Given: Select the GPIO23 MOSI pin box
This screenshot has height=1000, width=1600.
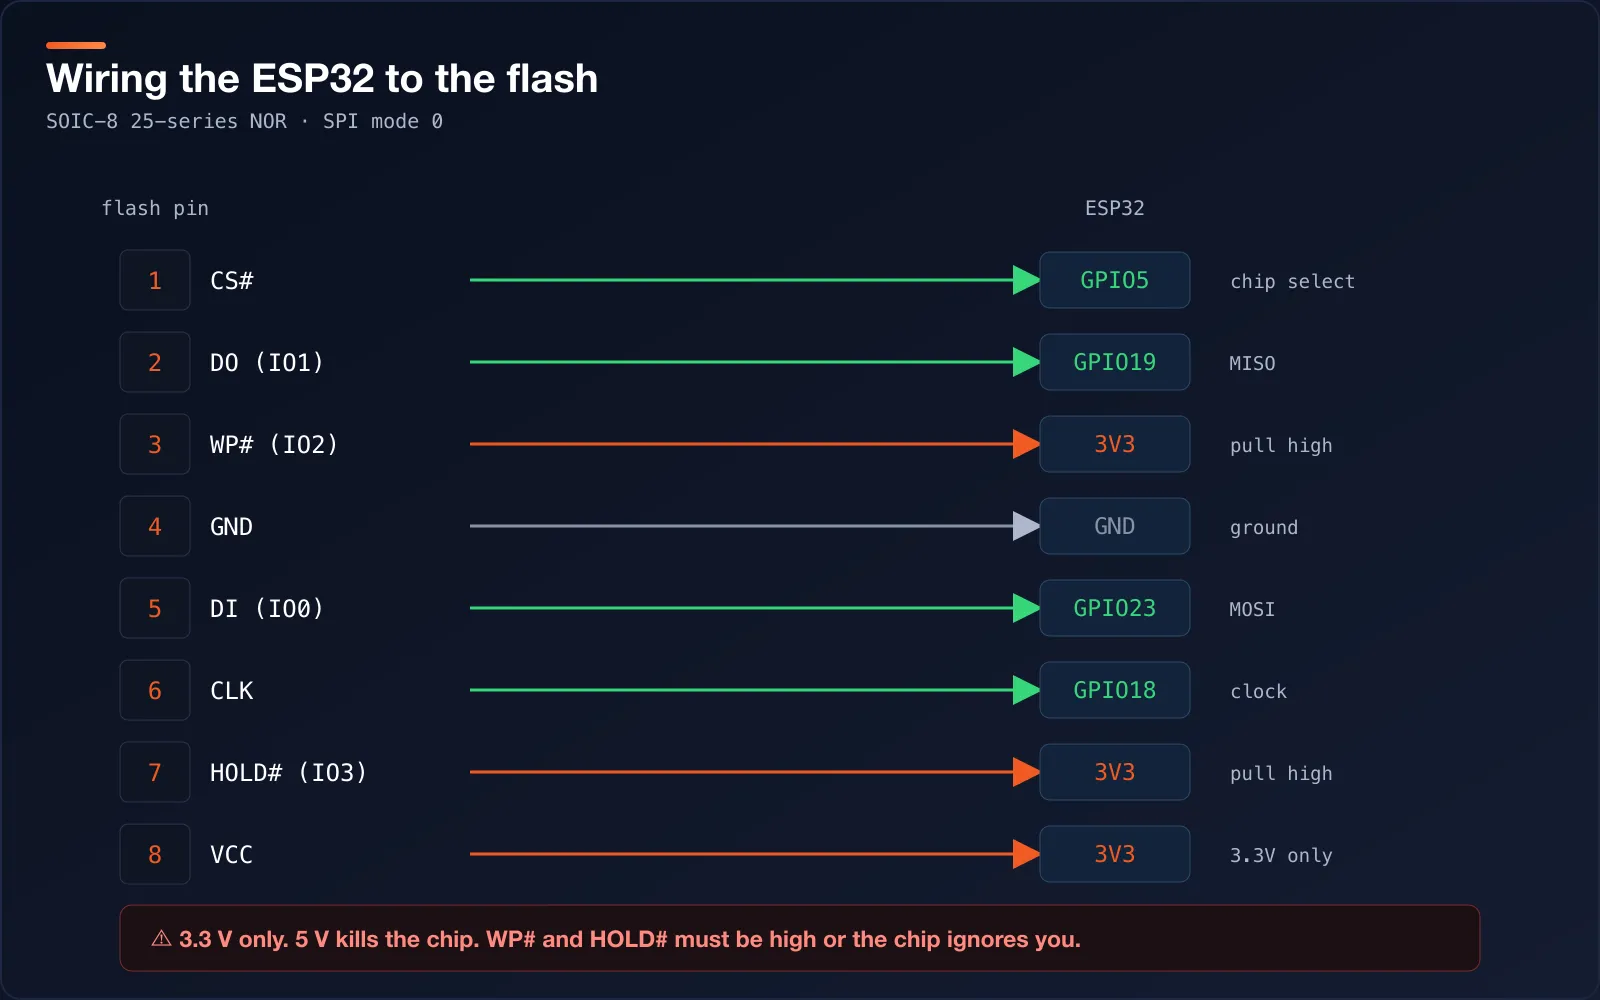Looking at the screenshot, I should pyautogui.click(x=1115, y=608).
